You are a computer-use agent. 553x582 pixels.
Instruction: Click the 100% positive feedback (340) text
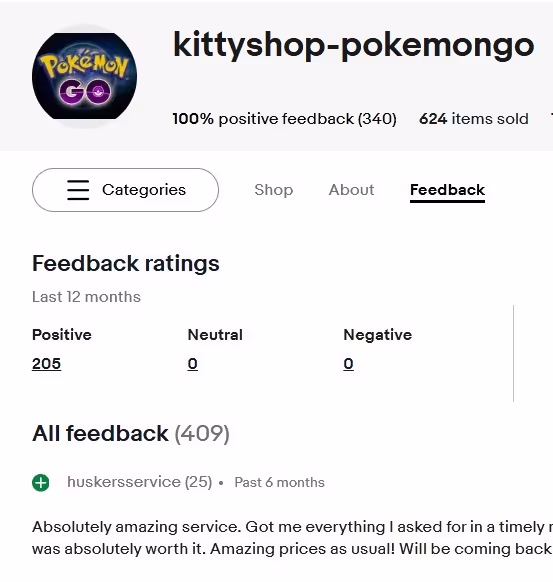pos(285,119)
